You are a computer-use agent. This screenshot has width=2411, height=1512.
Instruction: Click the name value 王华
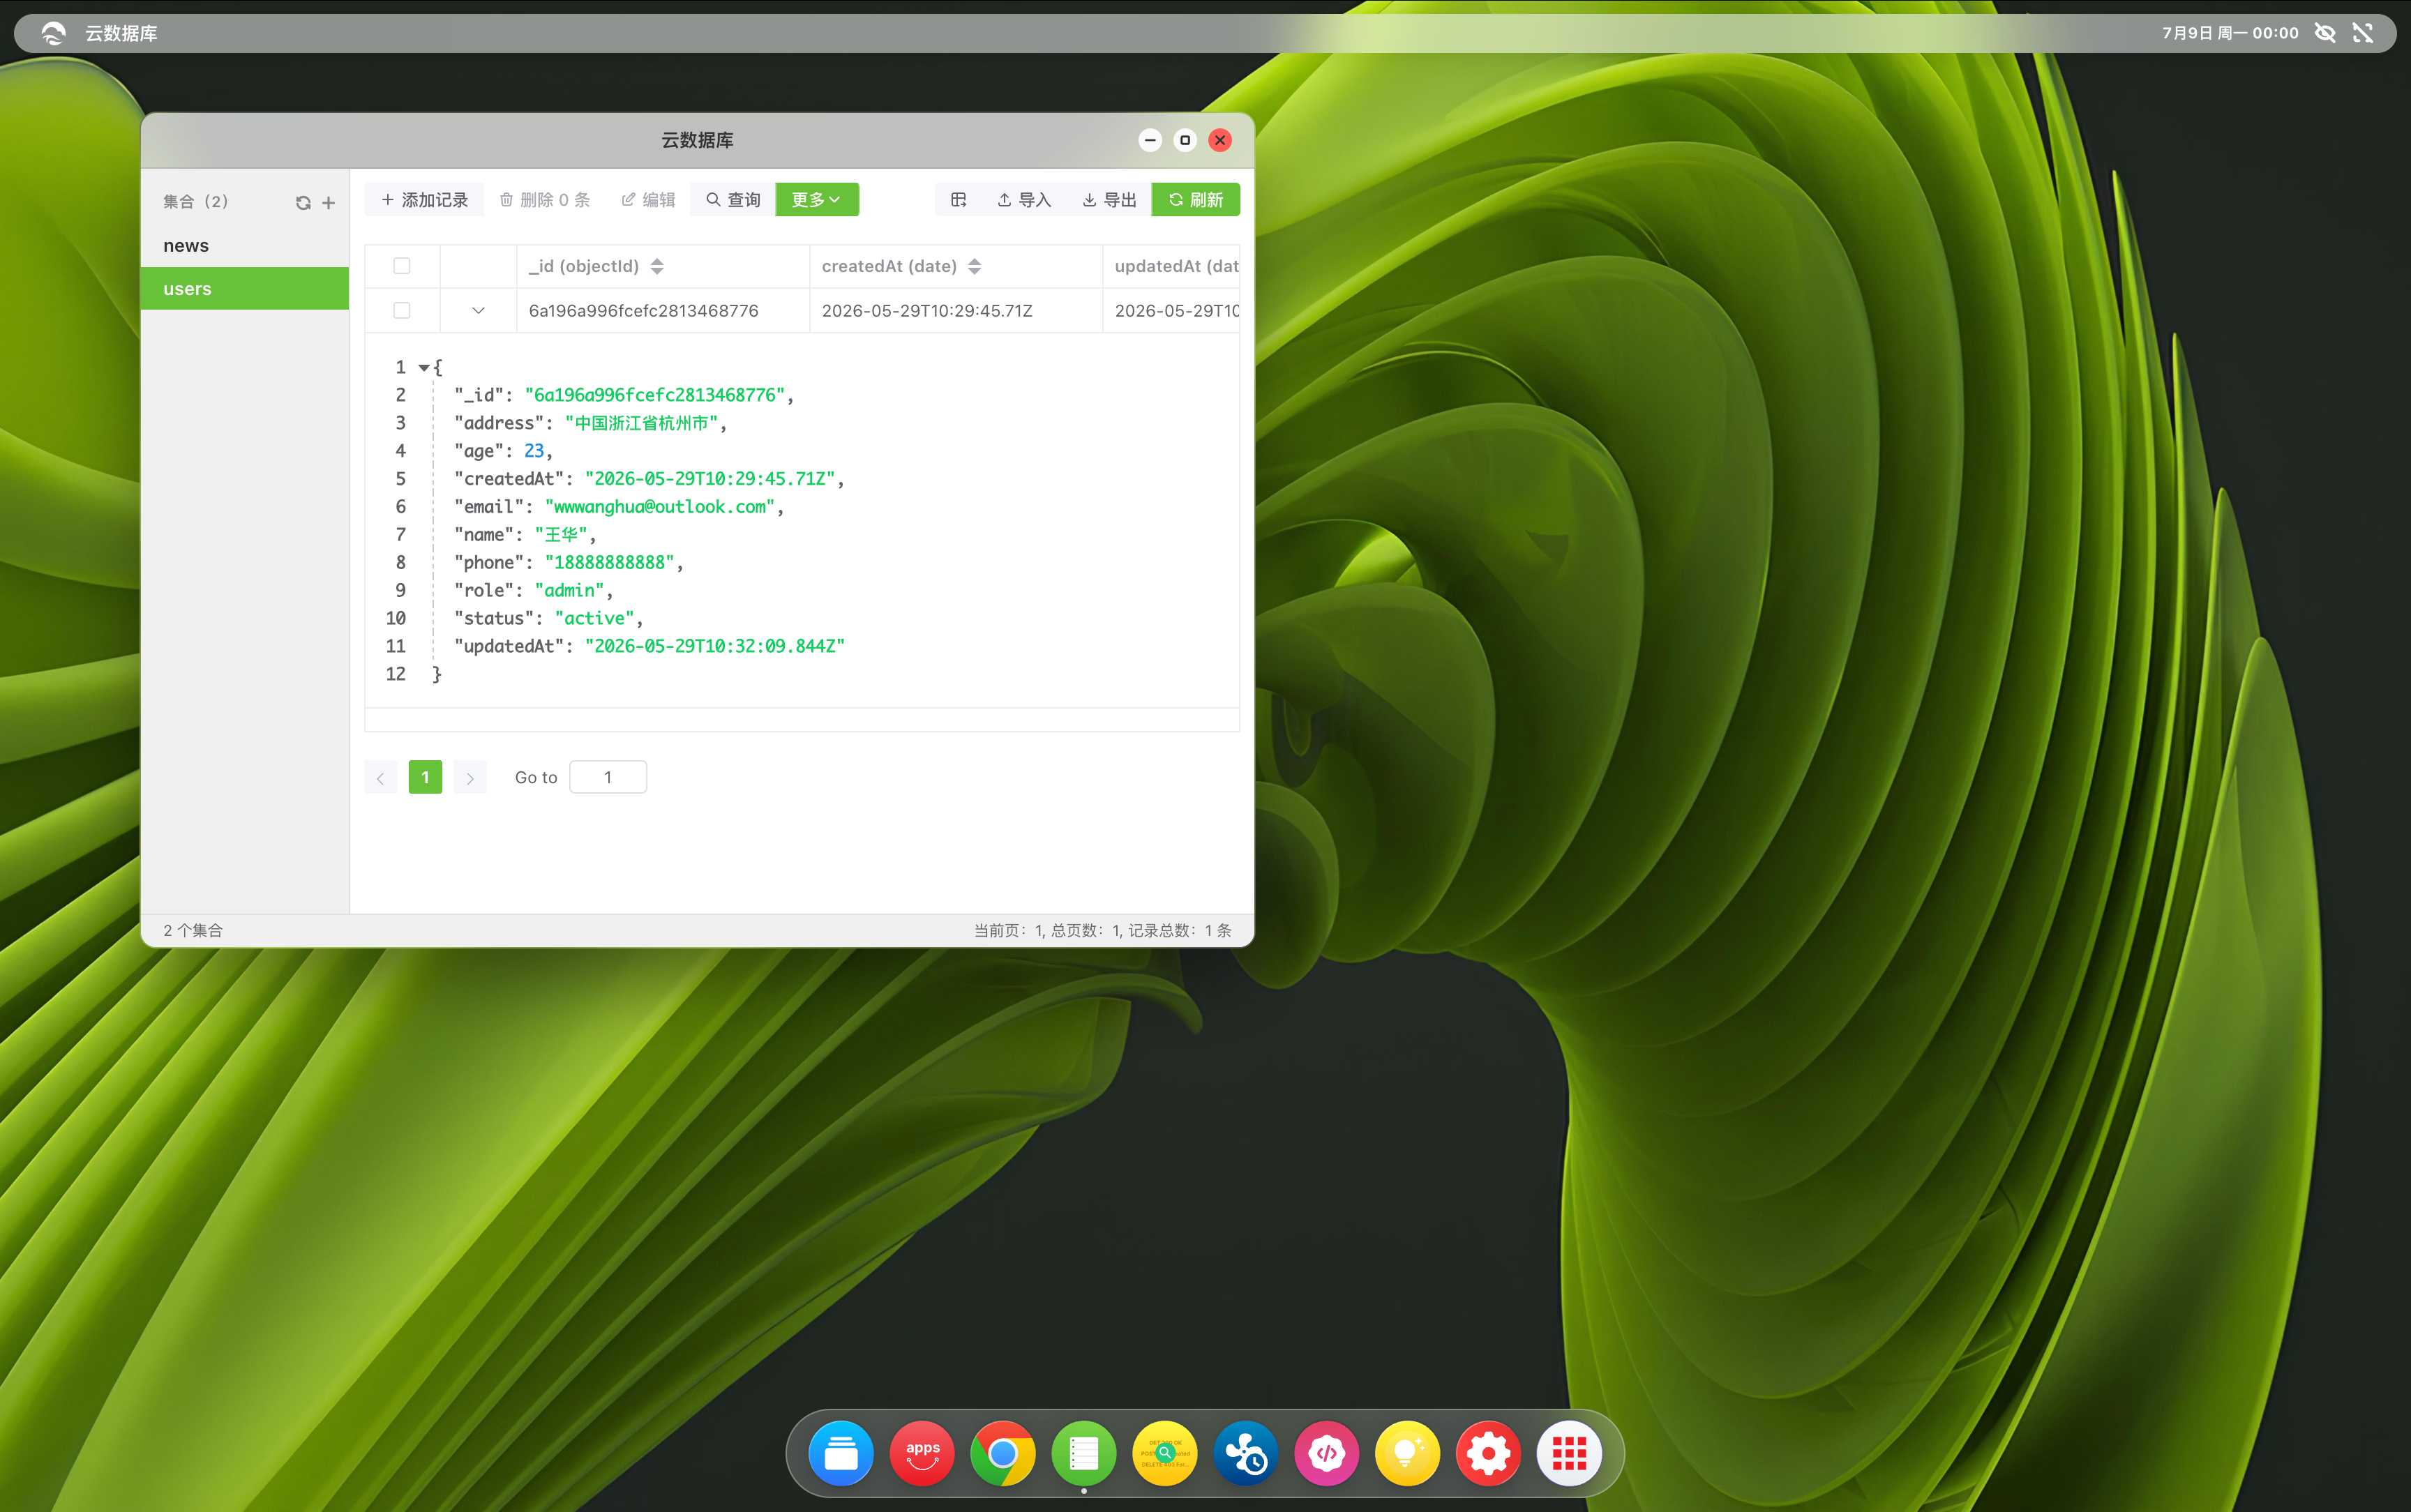click(561, 535)
